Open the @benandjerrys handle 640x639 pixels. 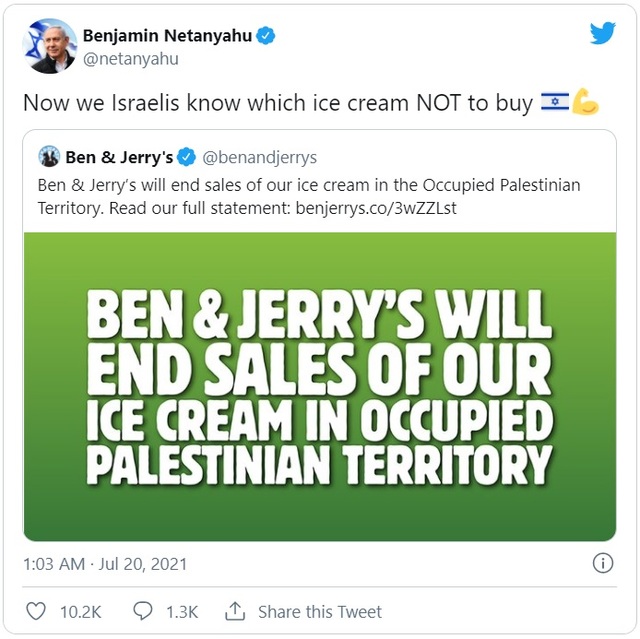pos(260,157)
